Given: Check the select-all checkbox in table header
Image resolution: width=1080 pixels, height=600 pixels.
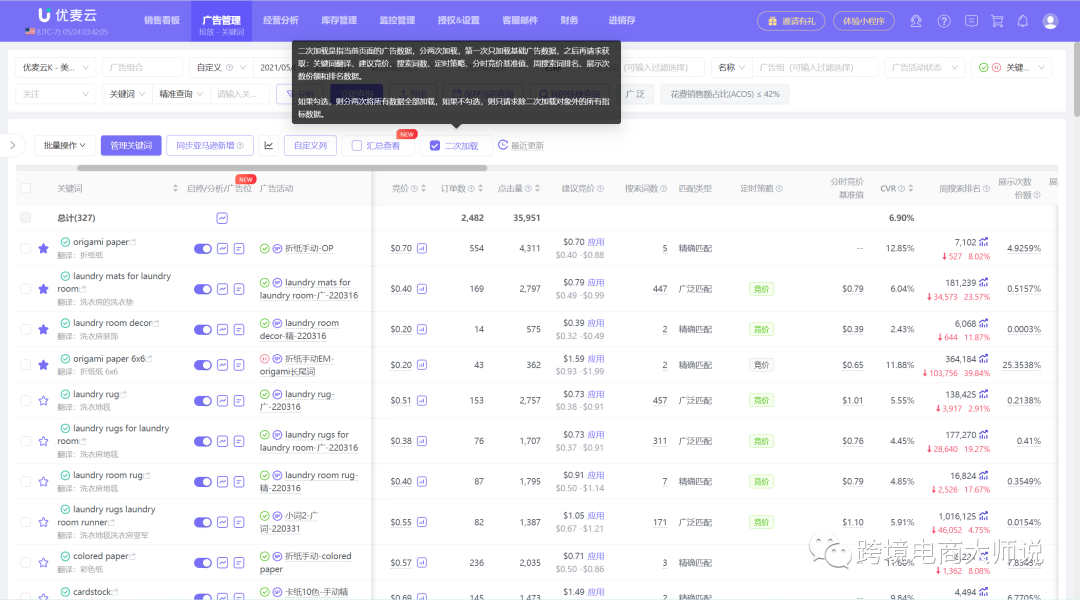Looking at the screenshot, I should [26, 186].
